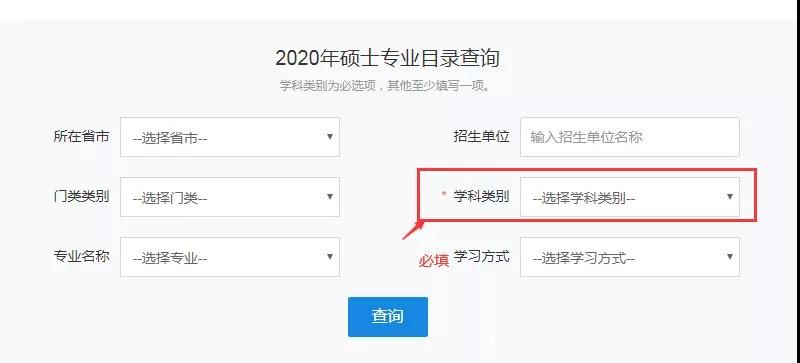
Task: Open the --选择省市-- province dropdown
Action: tap(230, 137)
